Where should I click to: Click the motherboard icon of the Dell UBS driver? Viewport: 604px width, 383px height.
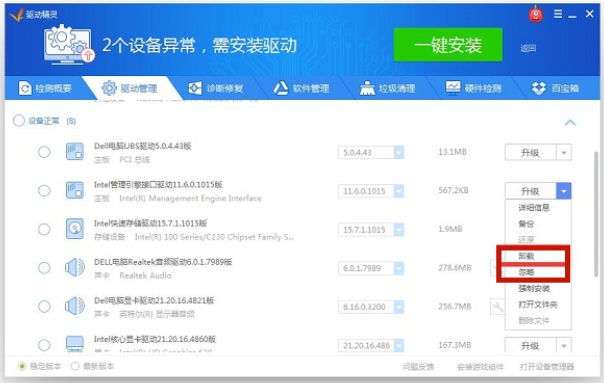pyautogui.click(x=75, y=152)
